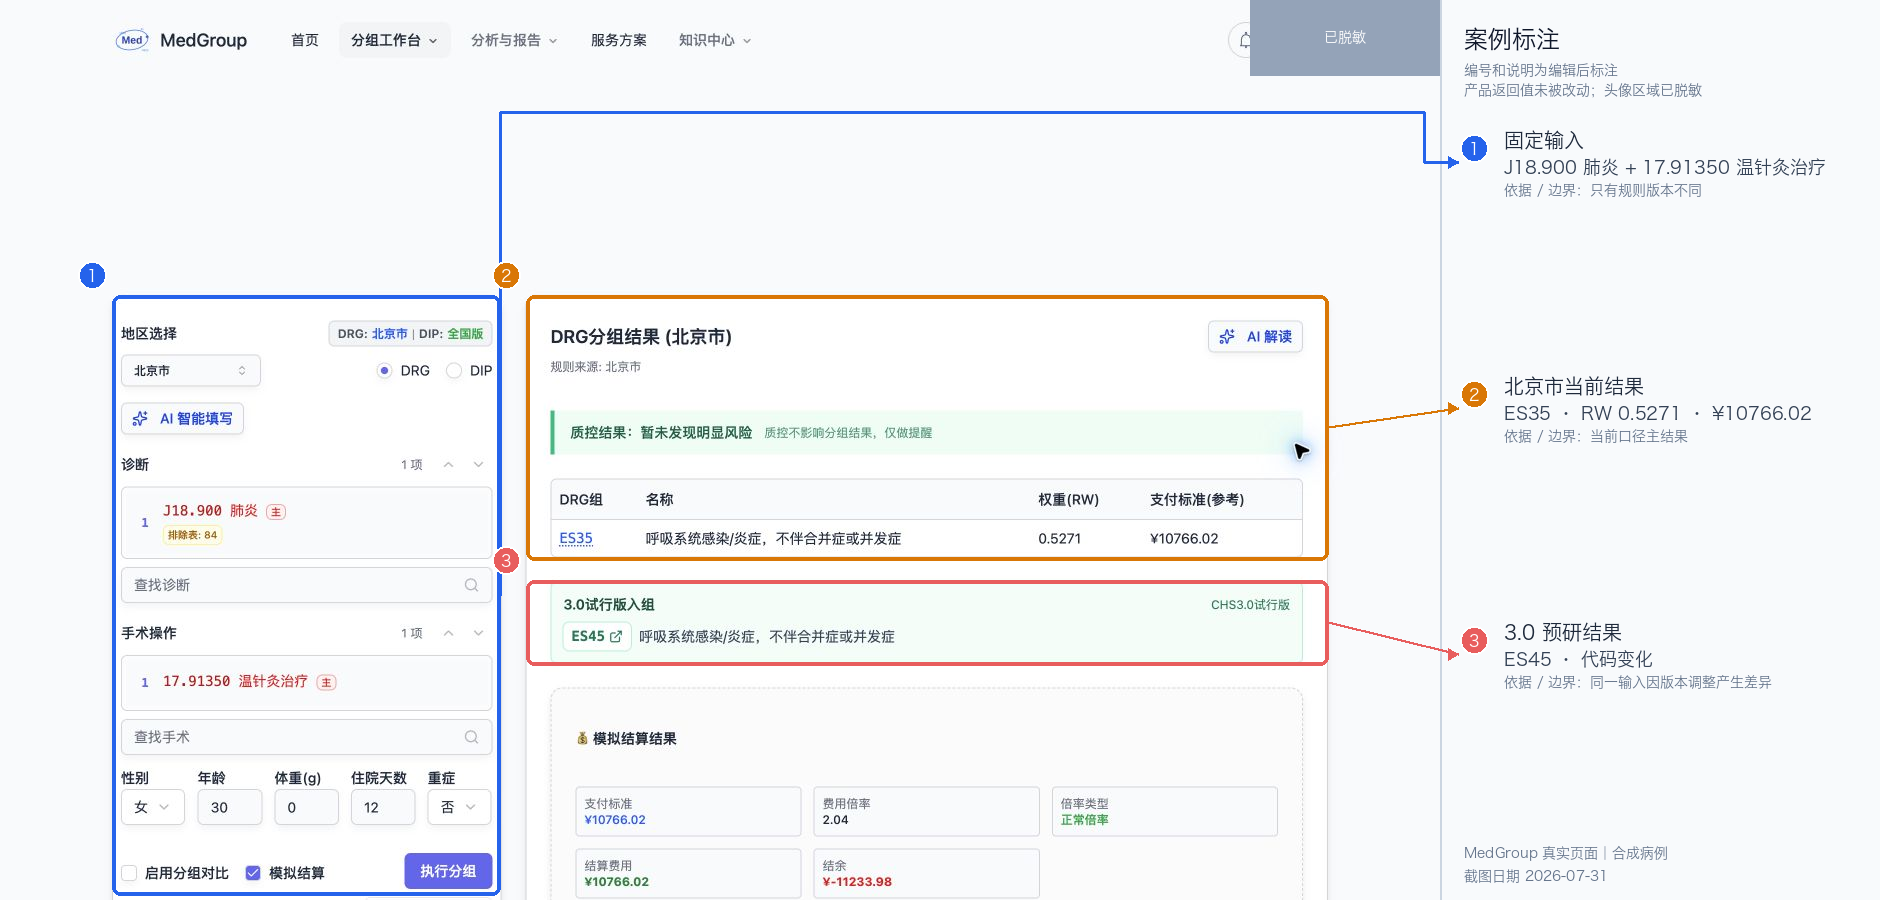Select the DIP radio button

(x=454, y=370)
